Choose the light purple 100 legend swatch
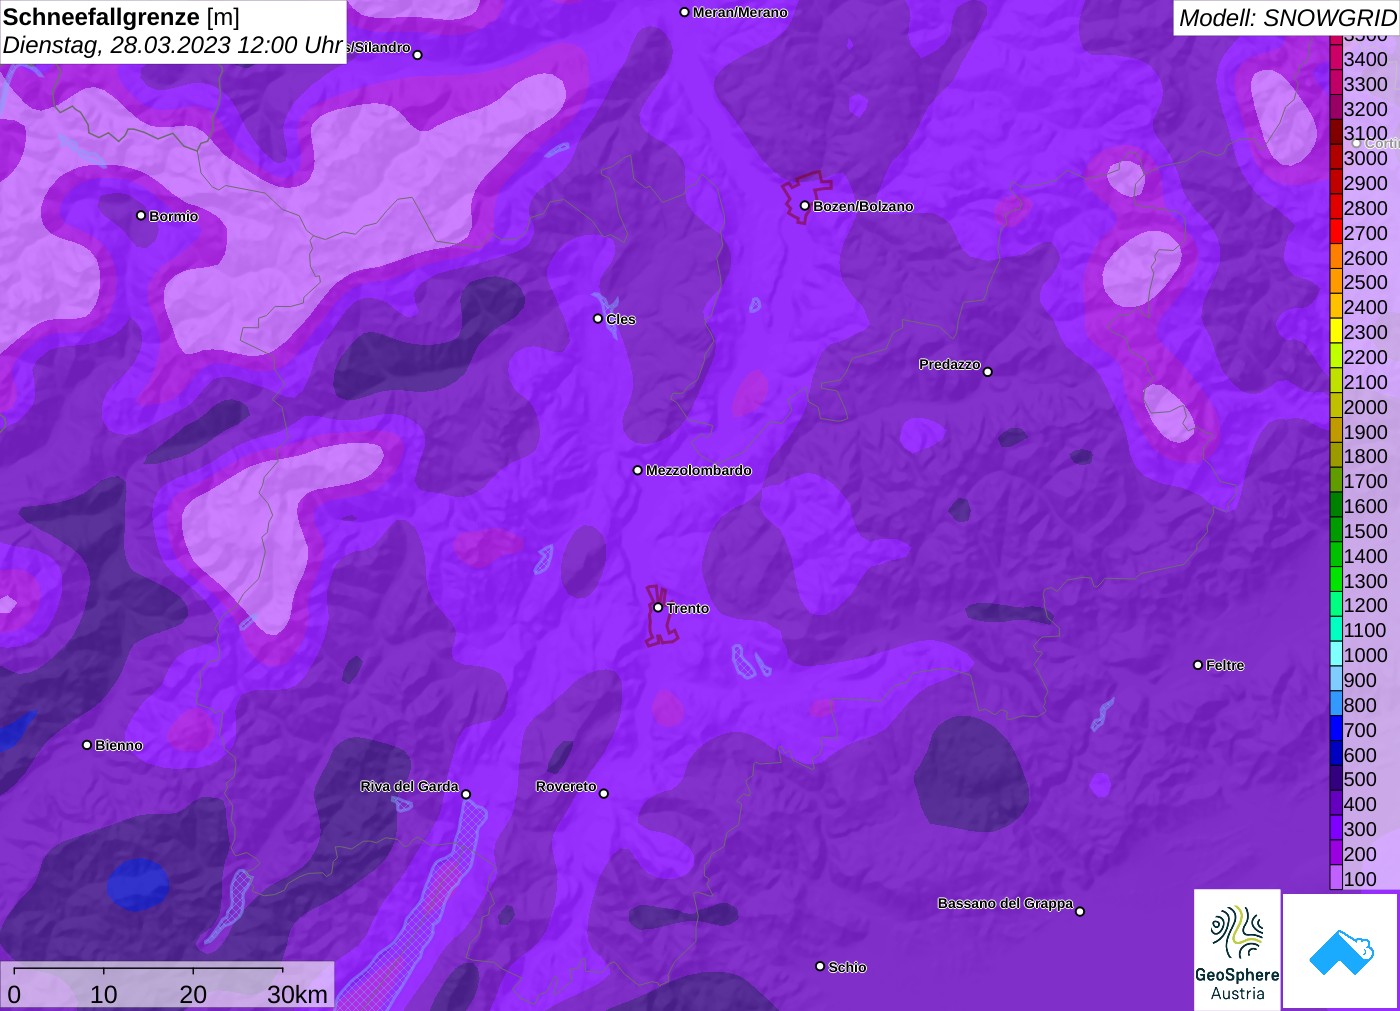 point(1336,879)
